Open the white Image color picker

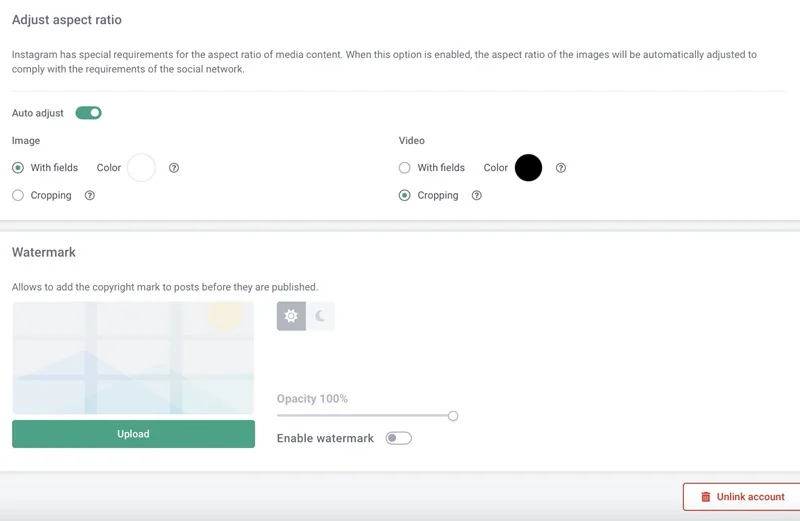click(x=141, y=168)
